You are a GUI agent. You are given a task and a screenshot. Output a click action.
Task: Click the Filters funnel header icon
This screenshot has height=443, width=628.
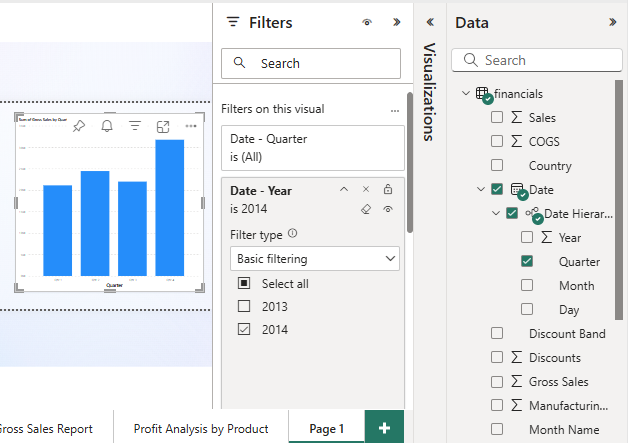[233, 22]
